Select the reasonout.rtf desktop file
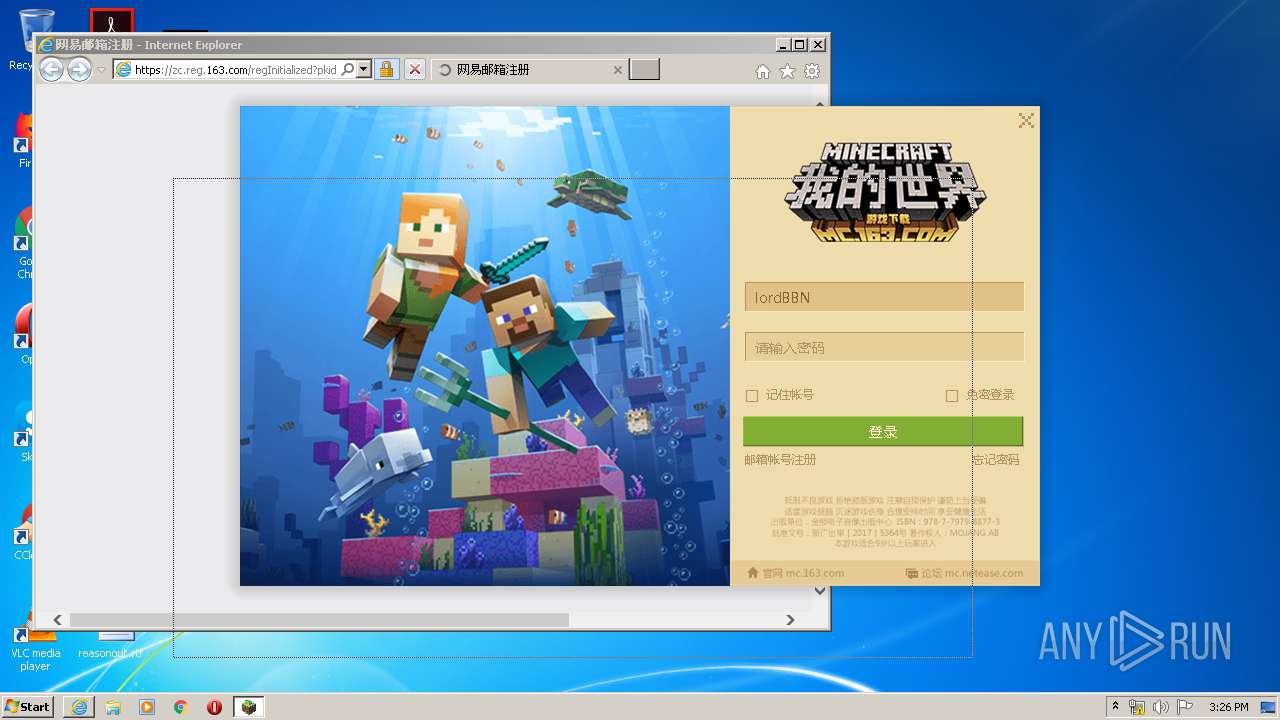Image resolution: width=1280 pixels, height=720 pixels. click(x=111, y=645)
